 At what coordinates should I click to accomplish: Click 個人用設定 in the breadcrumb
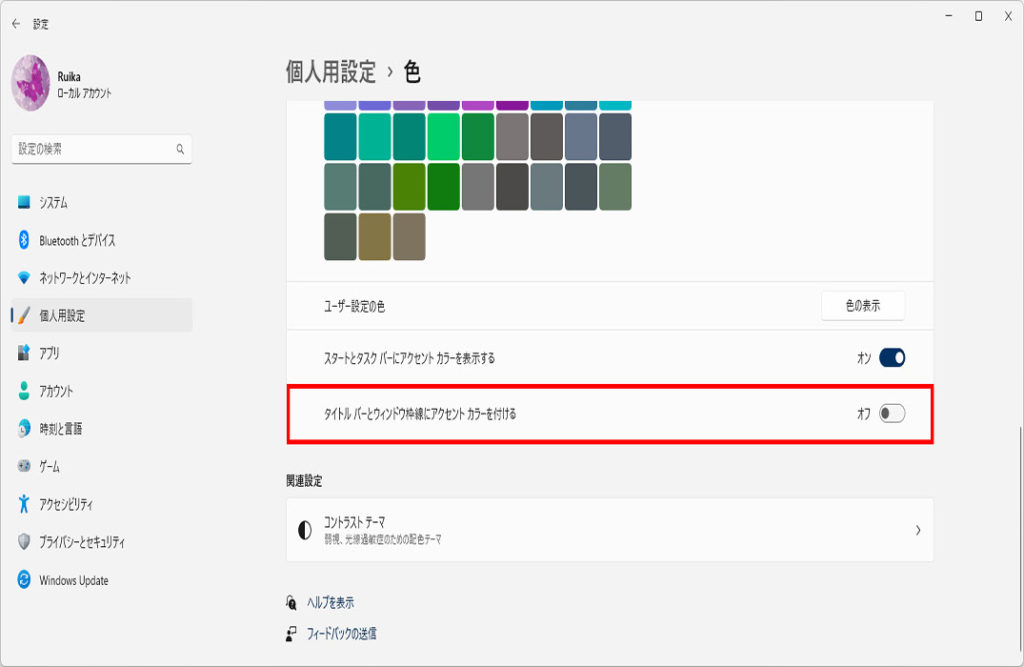(331, 72)
